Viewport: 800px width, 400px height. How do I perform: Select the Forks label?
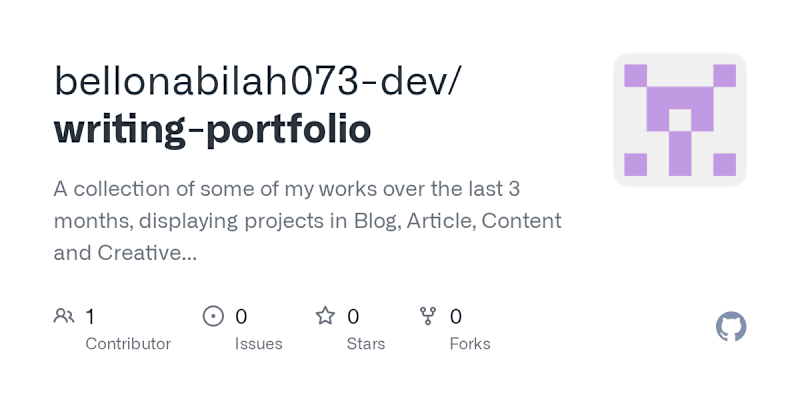point(470,344)
